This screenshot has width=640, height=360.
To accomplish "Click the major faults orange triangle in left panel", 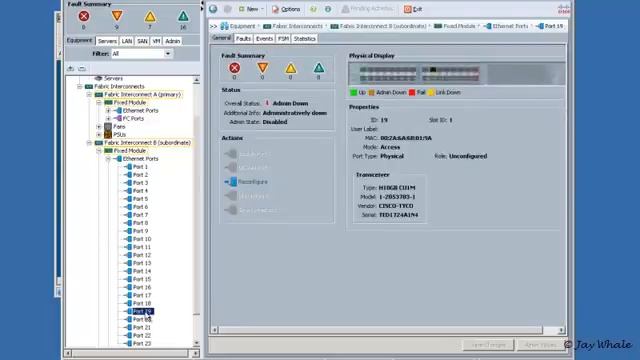I will [x=117, y=16].
